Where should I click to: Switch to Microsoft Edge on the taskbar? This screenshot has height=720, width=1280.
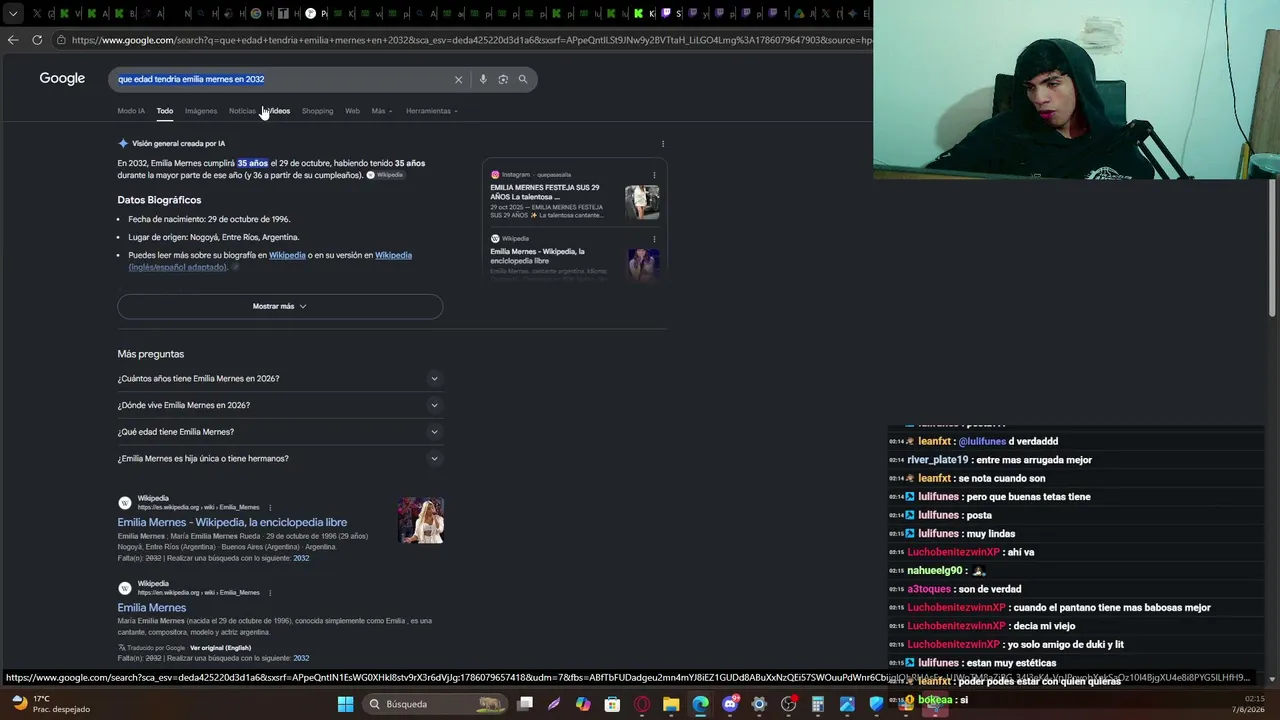pos(700,704)
